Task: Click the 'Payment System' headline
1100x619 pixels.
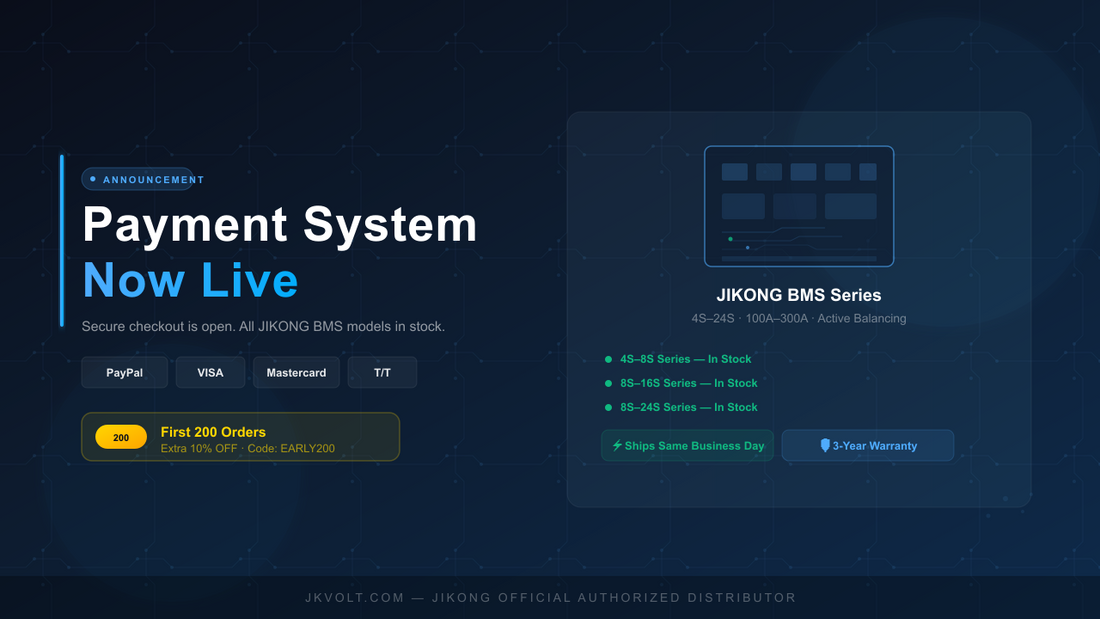Action: [280, 225]
